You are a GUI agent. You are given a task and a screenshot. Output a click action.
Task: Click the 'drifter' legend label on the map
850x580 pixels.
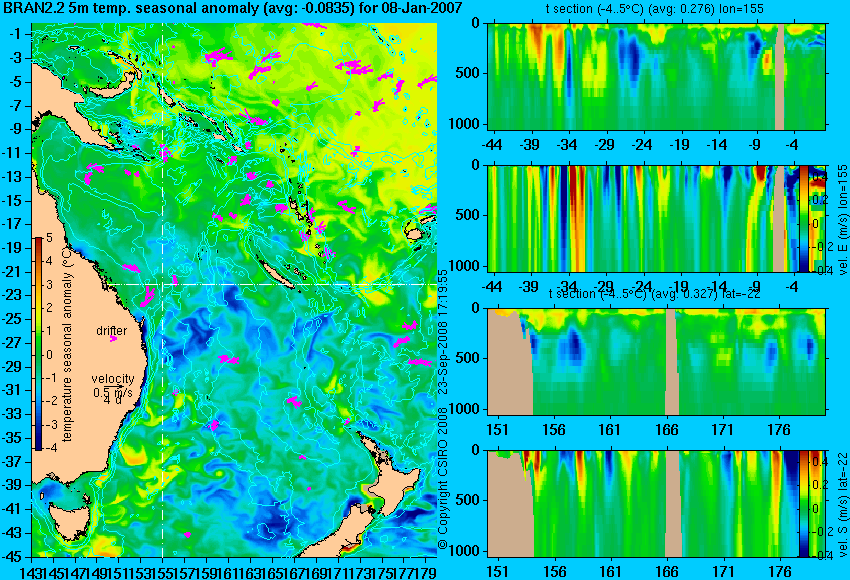tap(112, 331)
